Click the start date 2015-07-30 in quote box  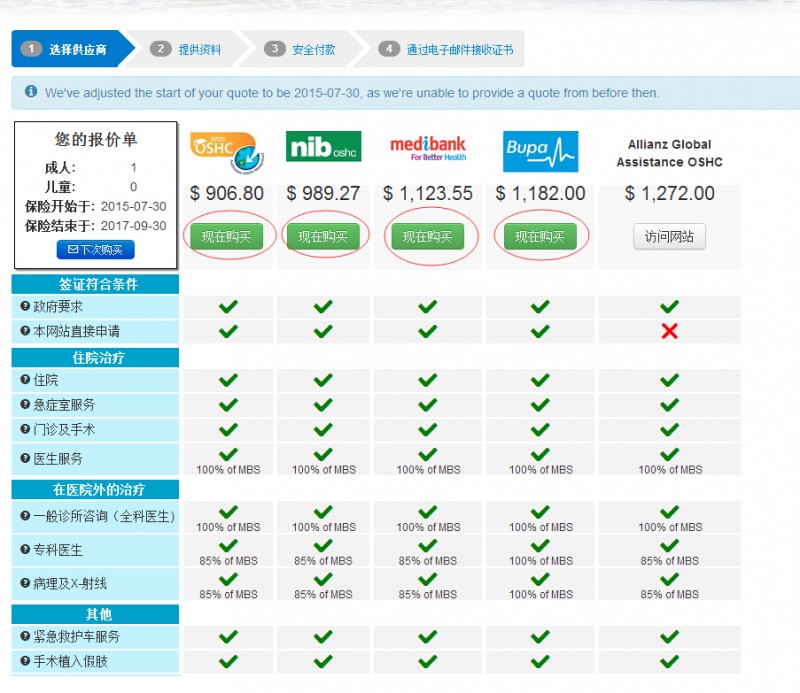(x=134, y=207)
